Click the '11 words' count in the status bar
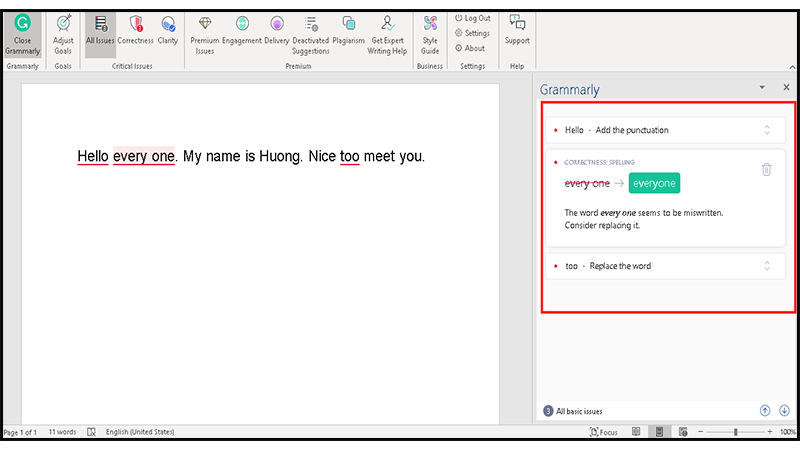Image resolution: width=800 pixels, height=450 pixels. pos(62,432)
